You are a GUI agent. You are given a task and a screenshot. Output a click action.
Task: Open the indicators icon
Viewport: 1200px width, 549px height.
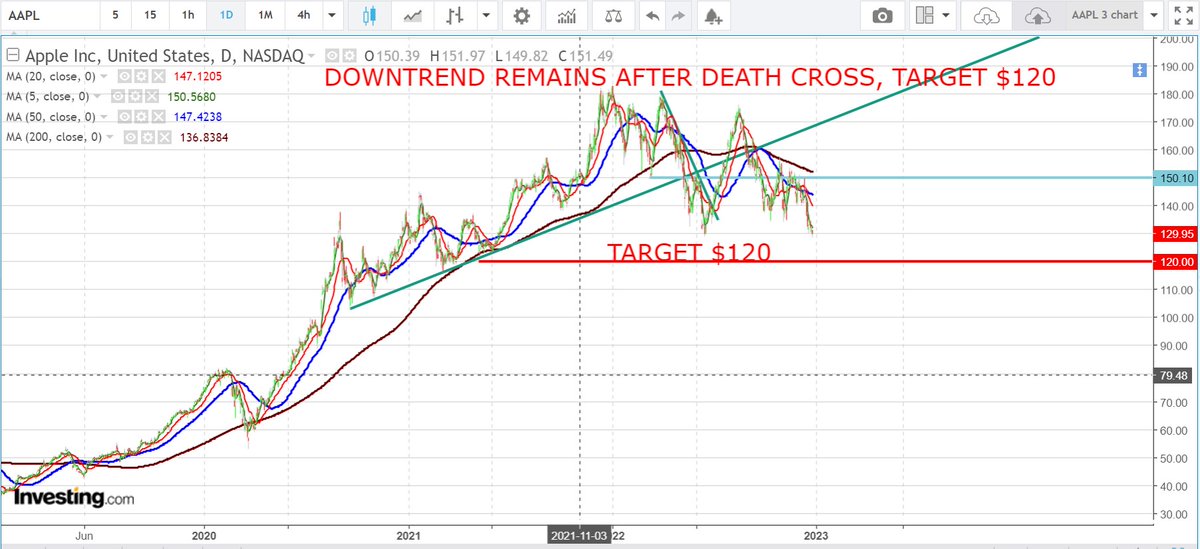point(567,16)
